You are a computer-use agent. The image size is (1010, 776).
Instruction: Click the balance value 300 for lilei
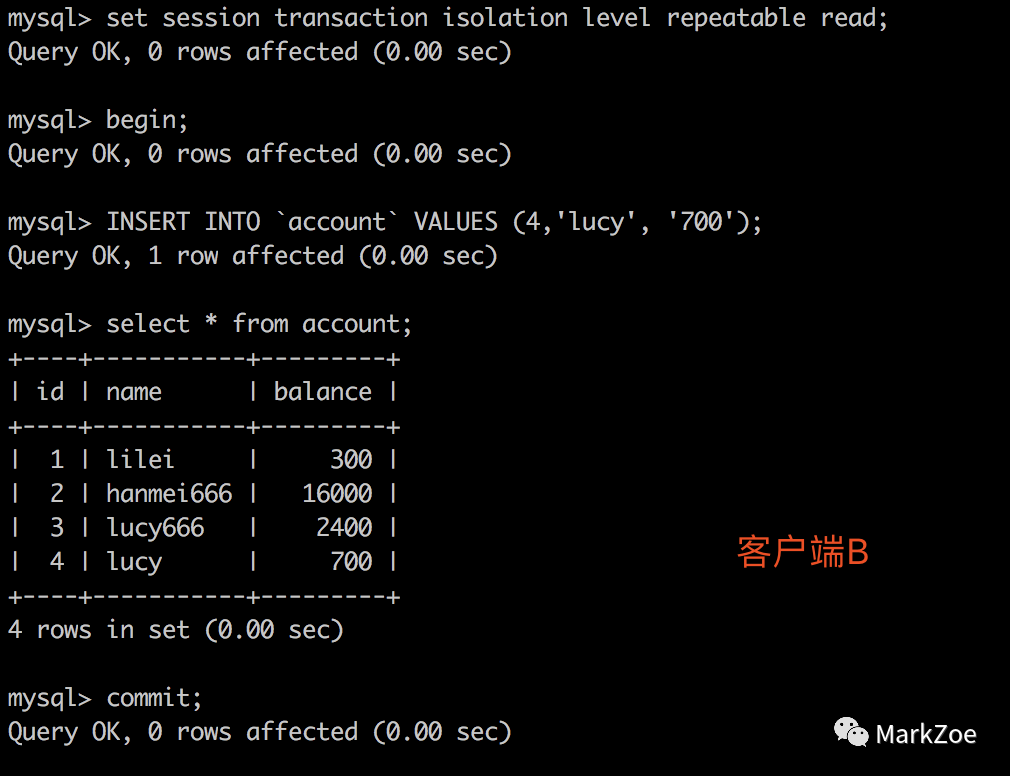pos(351,459)
